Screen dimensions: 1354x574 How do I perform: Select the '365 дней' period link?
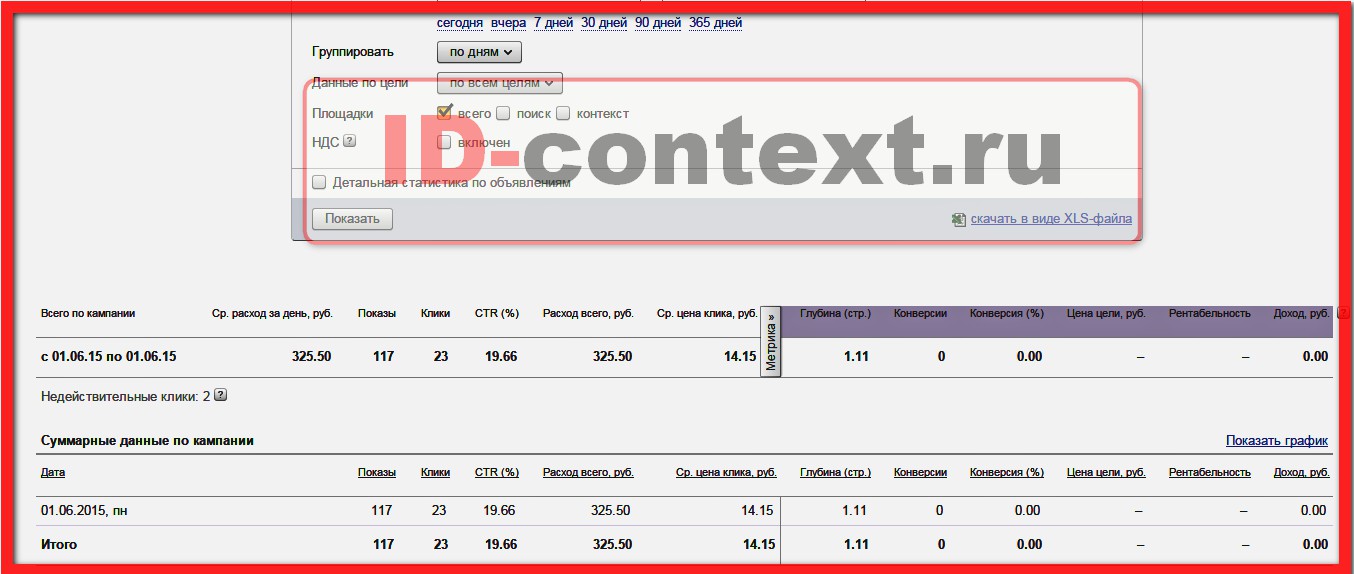tap(716, 23)
